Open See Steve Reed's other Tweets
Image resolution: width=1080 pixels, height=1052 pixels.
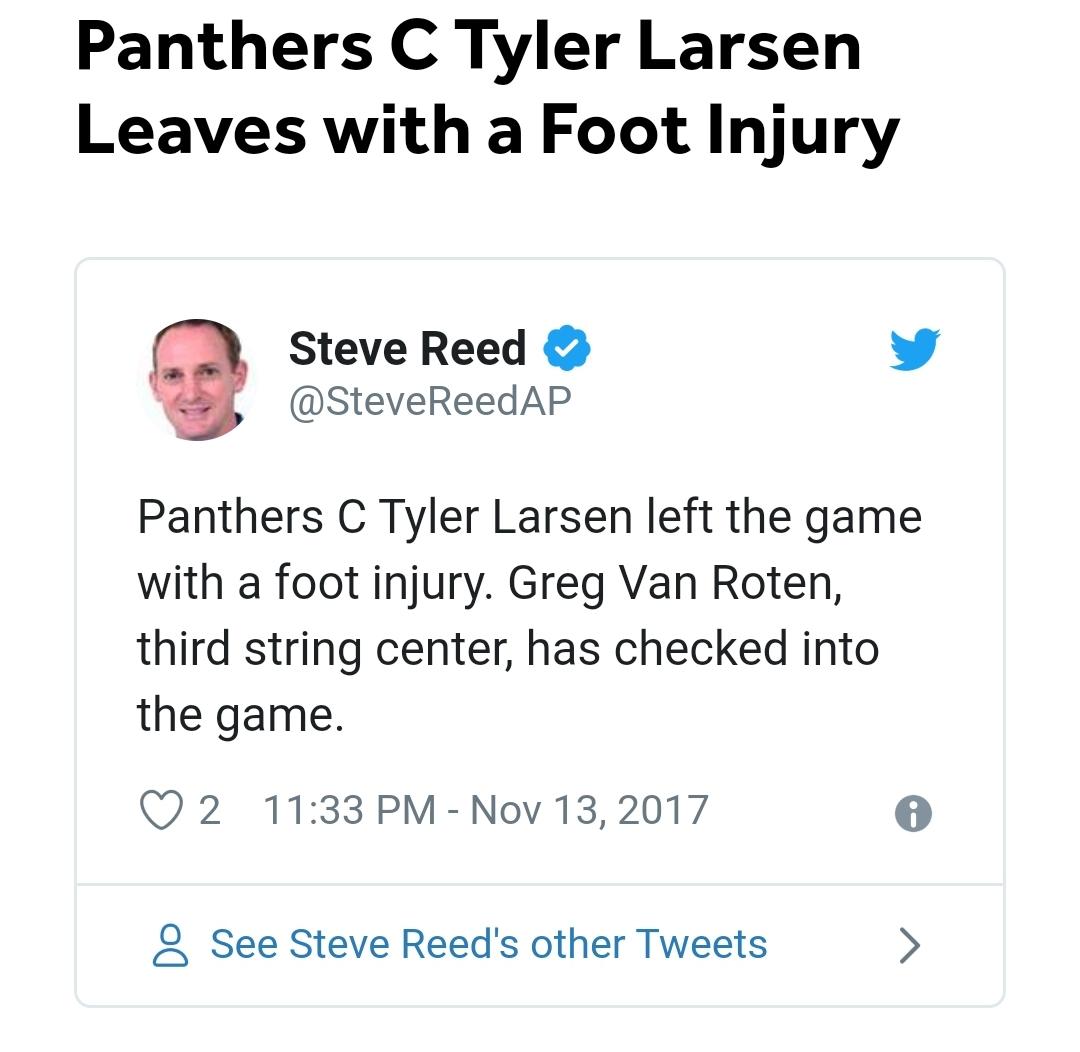point(488,945)
